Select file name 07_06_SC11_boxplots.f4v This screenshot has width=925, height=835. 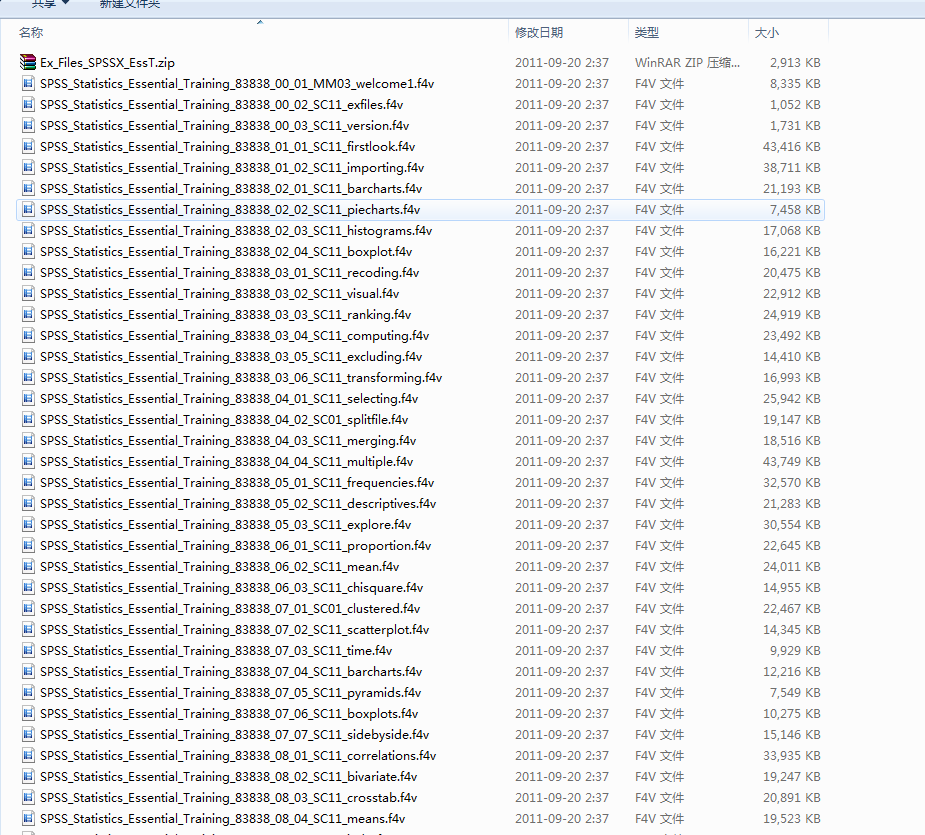click(229, 713)
